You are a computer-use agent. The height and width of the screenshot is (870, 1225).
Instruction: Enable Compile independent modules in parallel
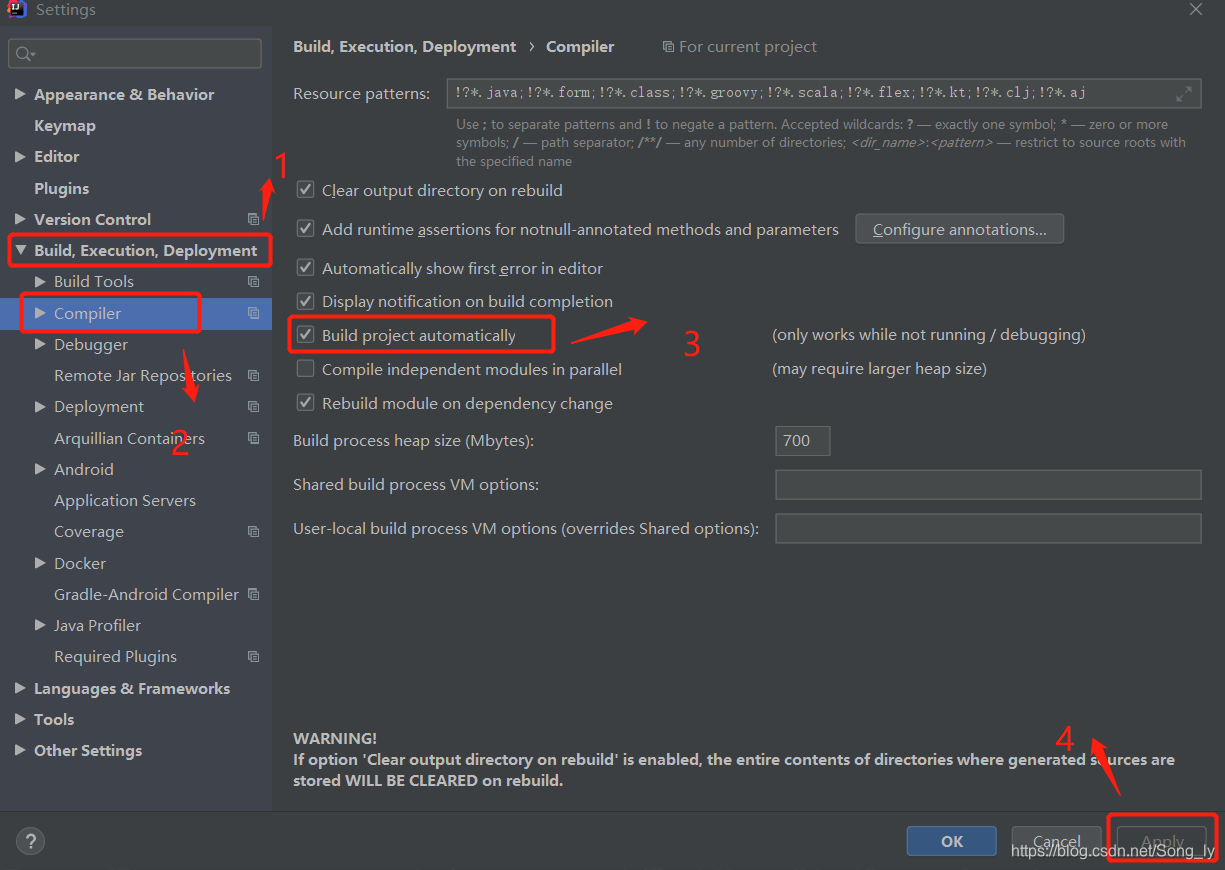(x=305, y=369)
